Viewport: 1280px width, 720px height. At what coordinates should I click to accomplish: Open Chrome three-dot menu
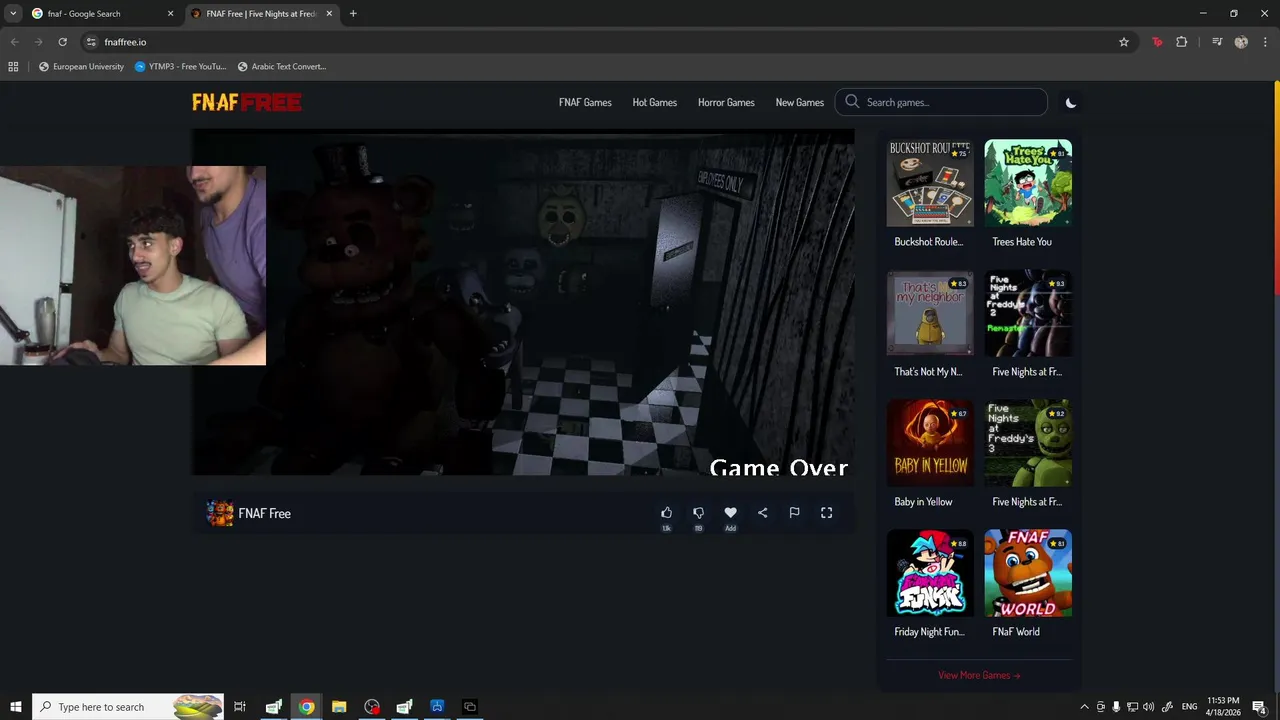[x=1265, y=42]
